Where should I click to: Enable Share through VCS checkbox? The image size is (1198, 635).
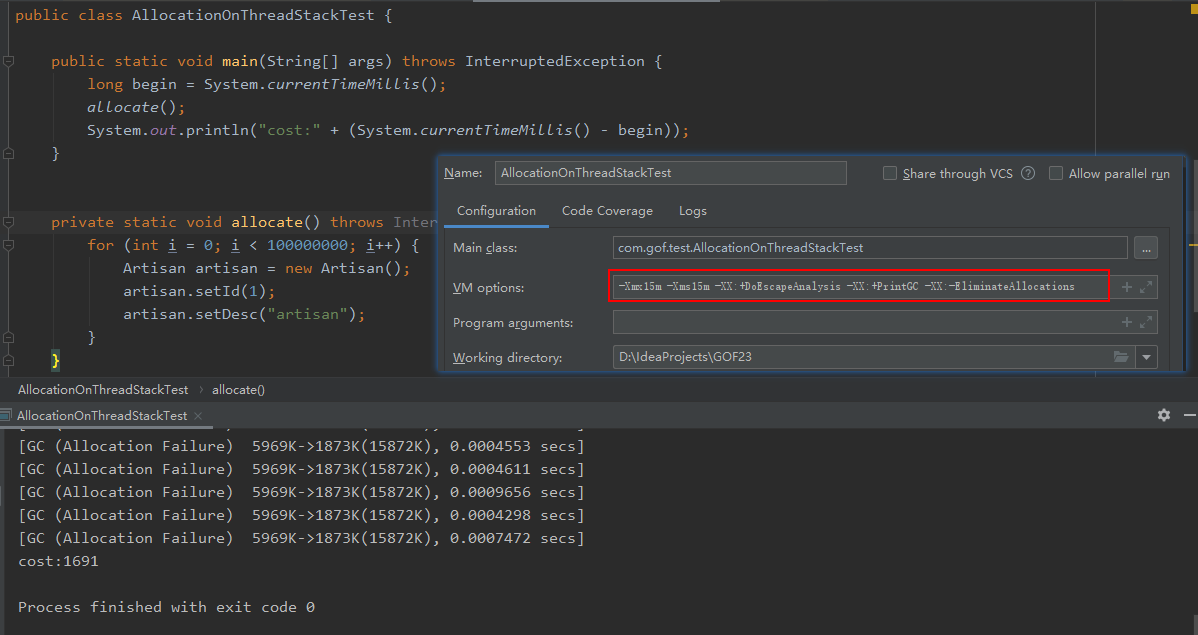889,173
